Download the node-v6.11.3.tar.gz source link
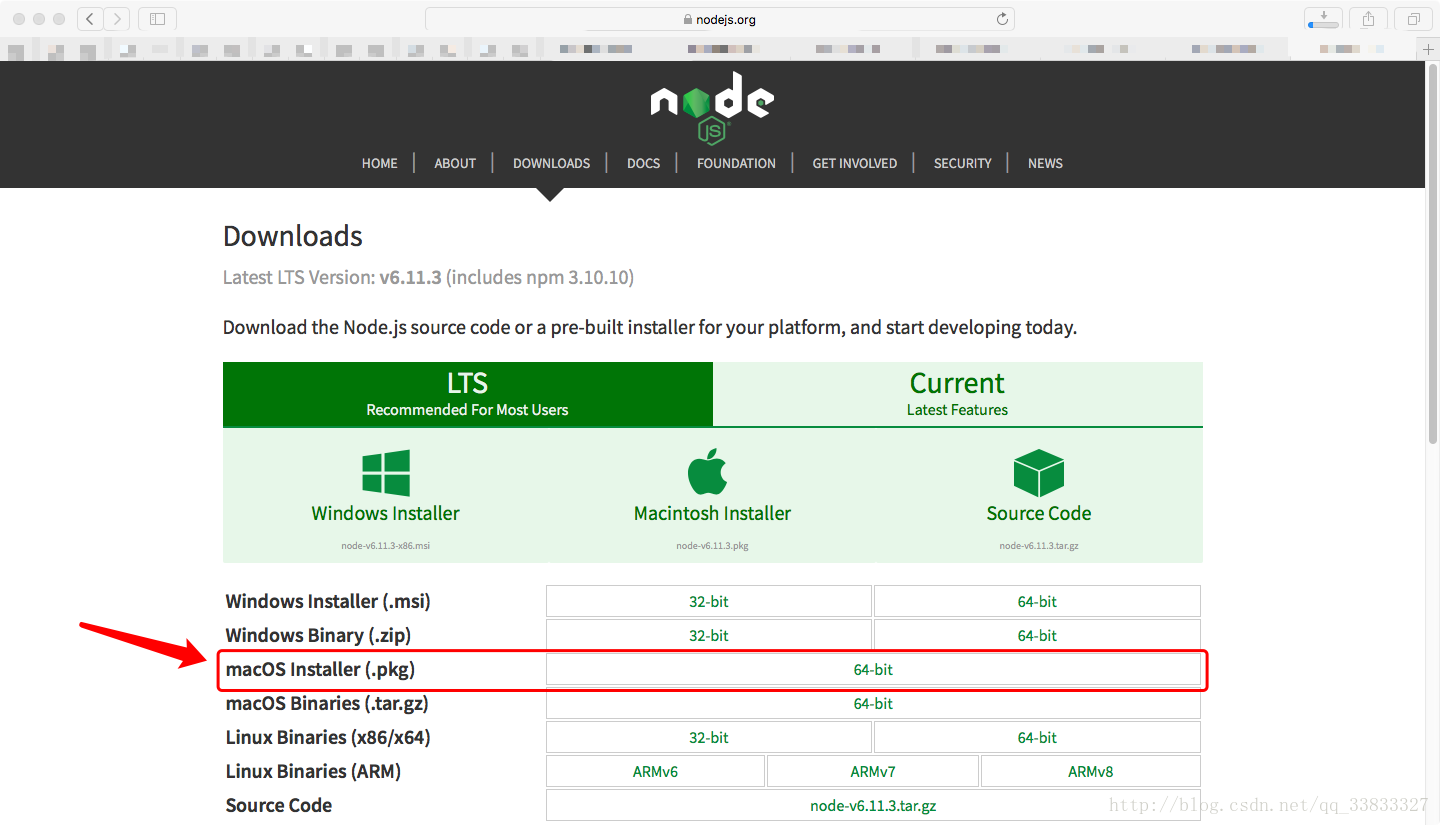1440x825 pixels. click(x=873, y=805)
